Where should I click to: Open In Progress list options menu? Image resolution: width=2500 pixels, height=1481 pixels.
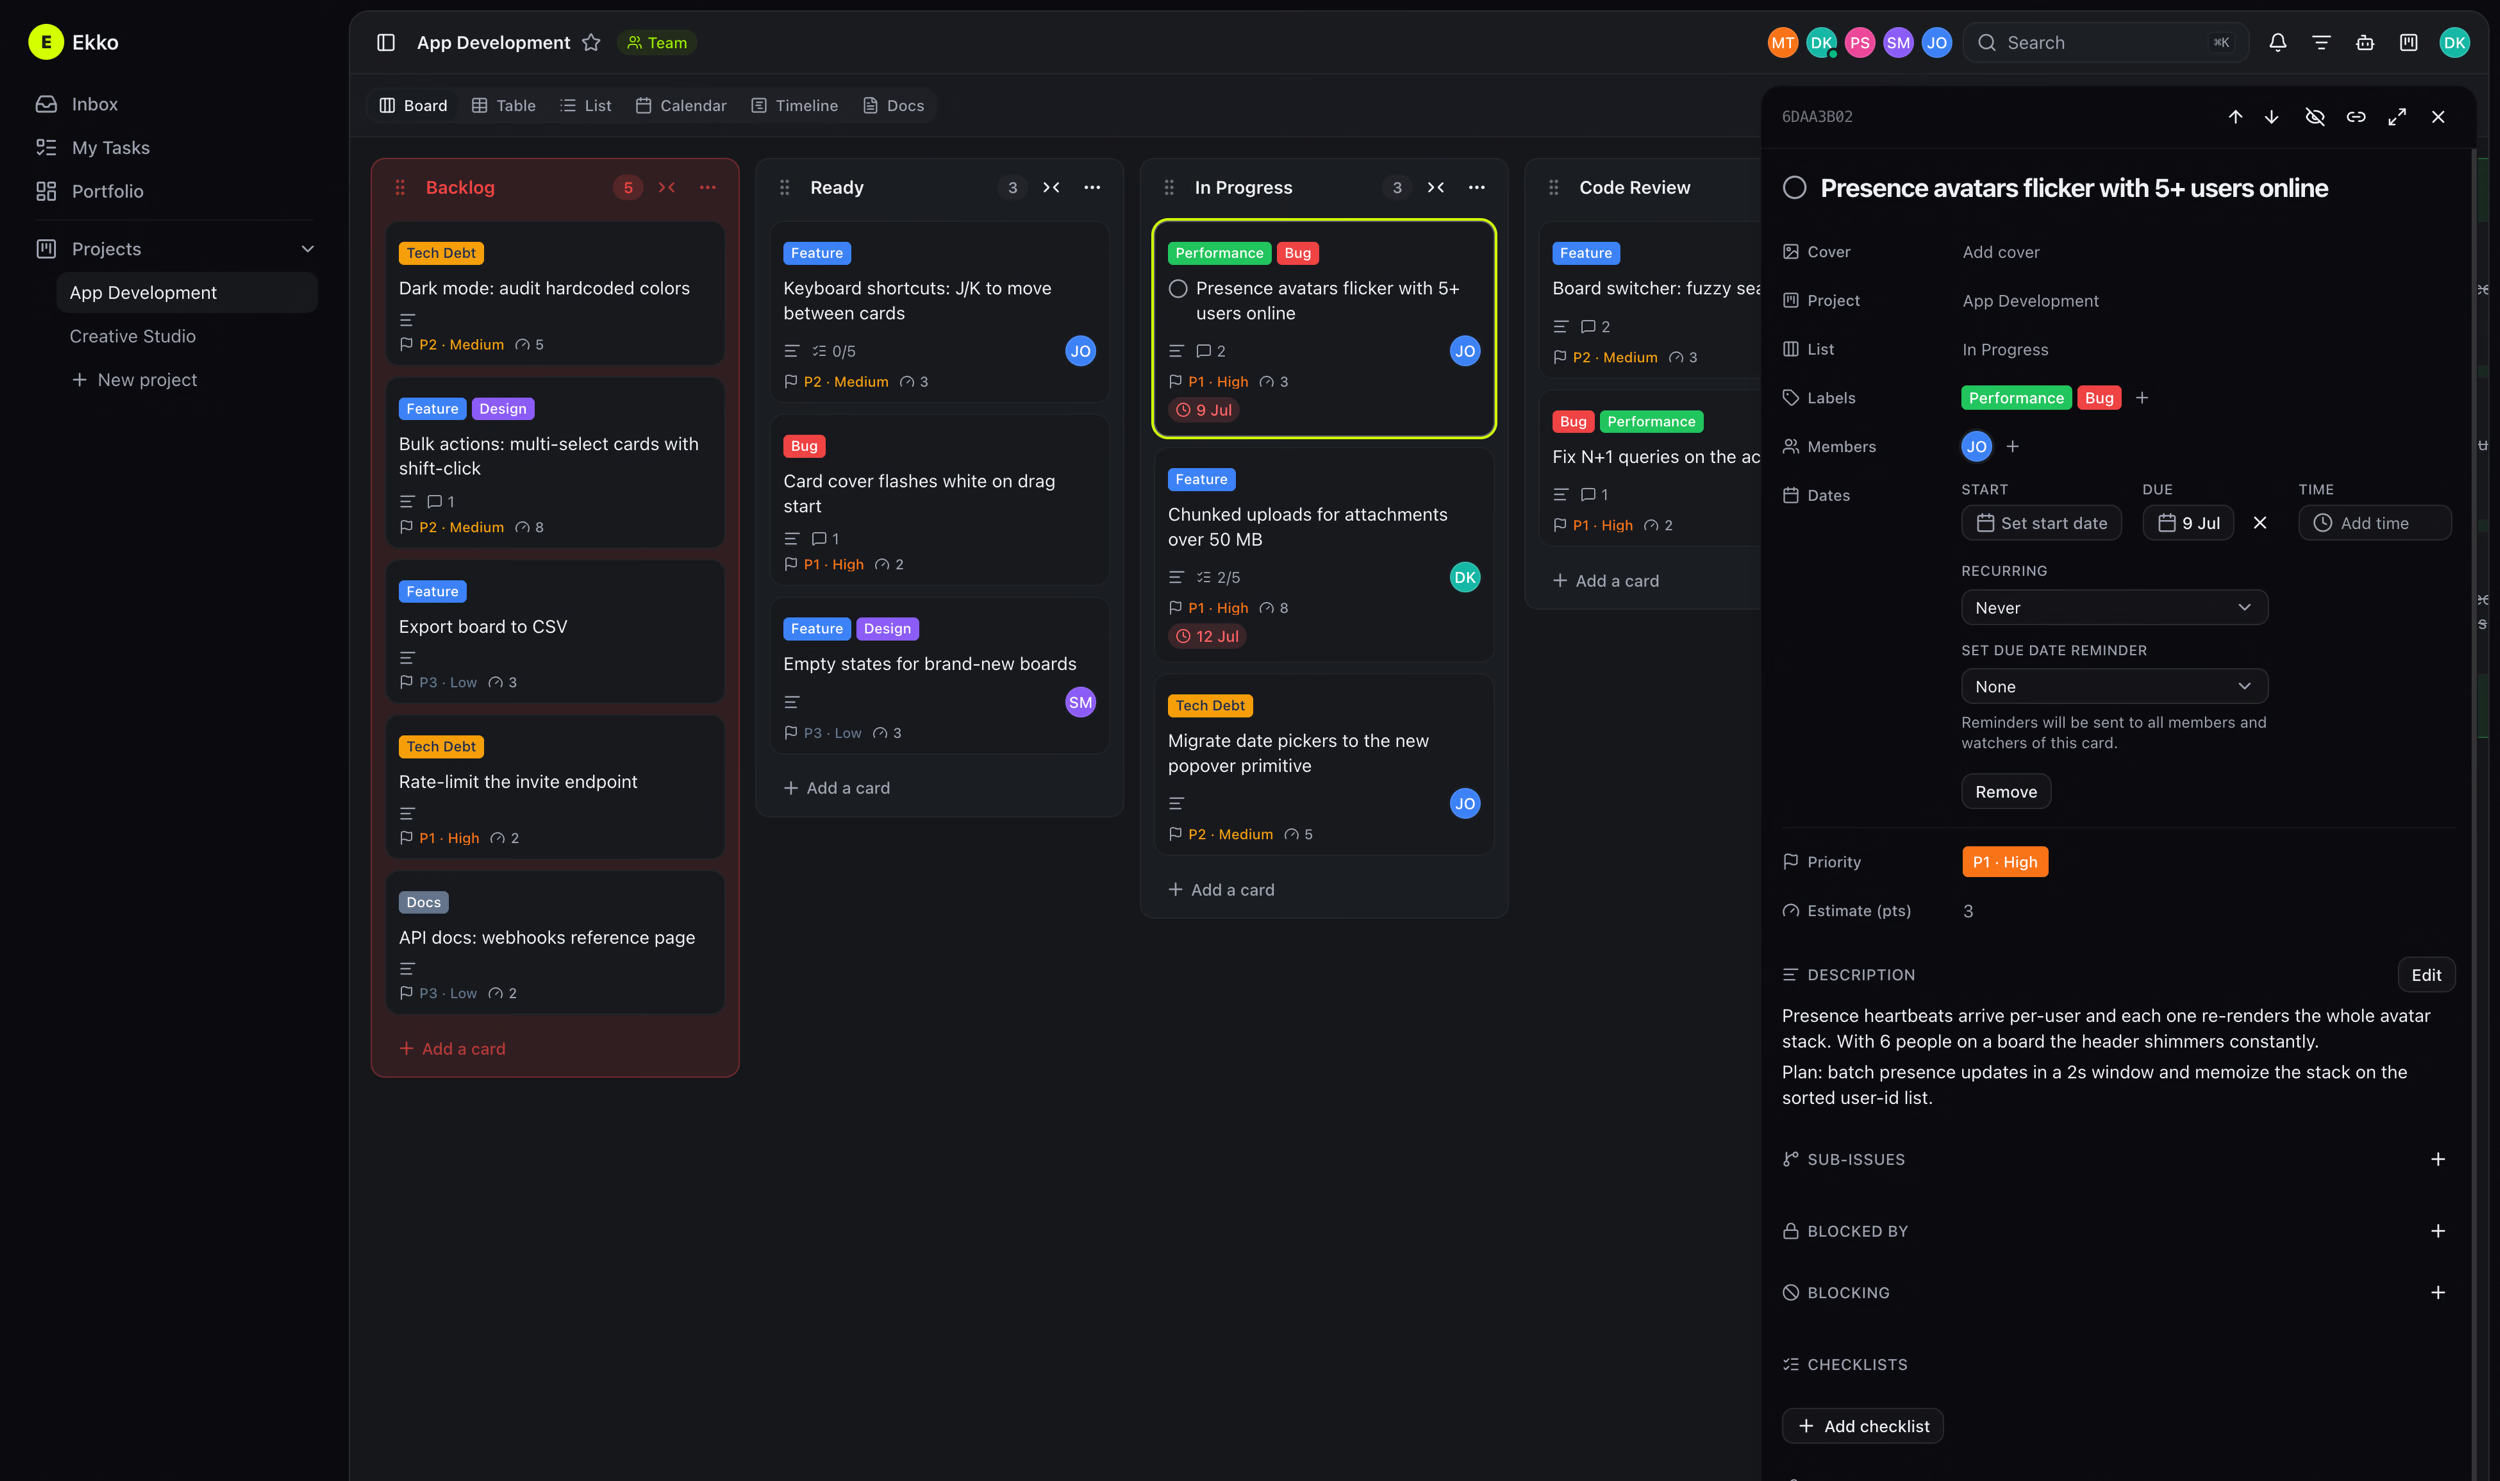pos(1476,187)
